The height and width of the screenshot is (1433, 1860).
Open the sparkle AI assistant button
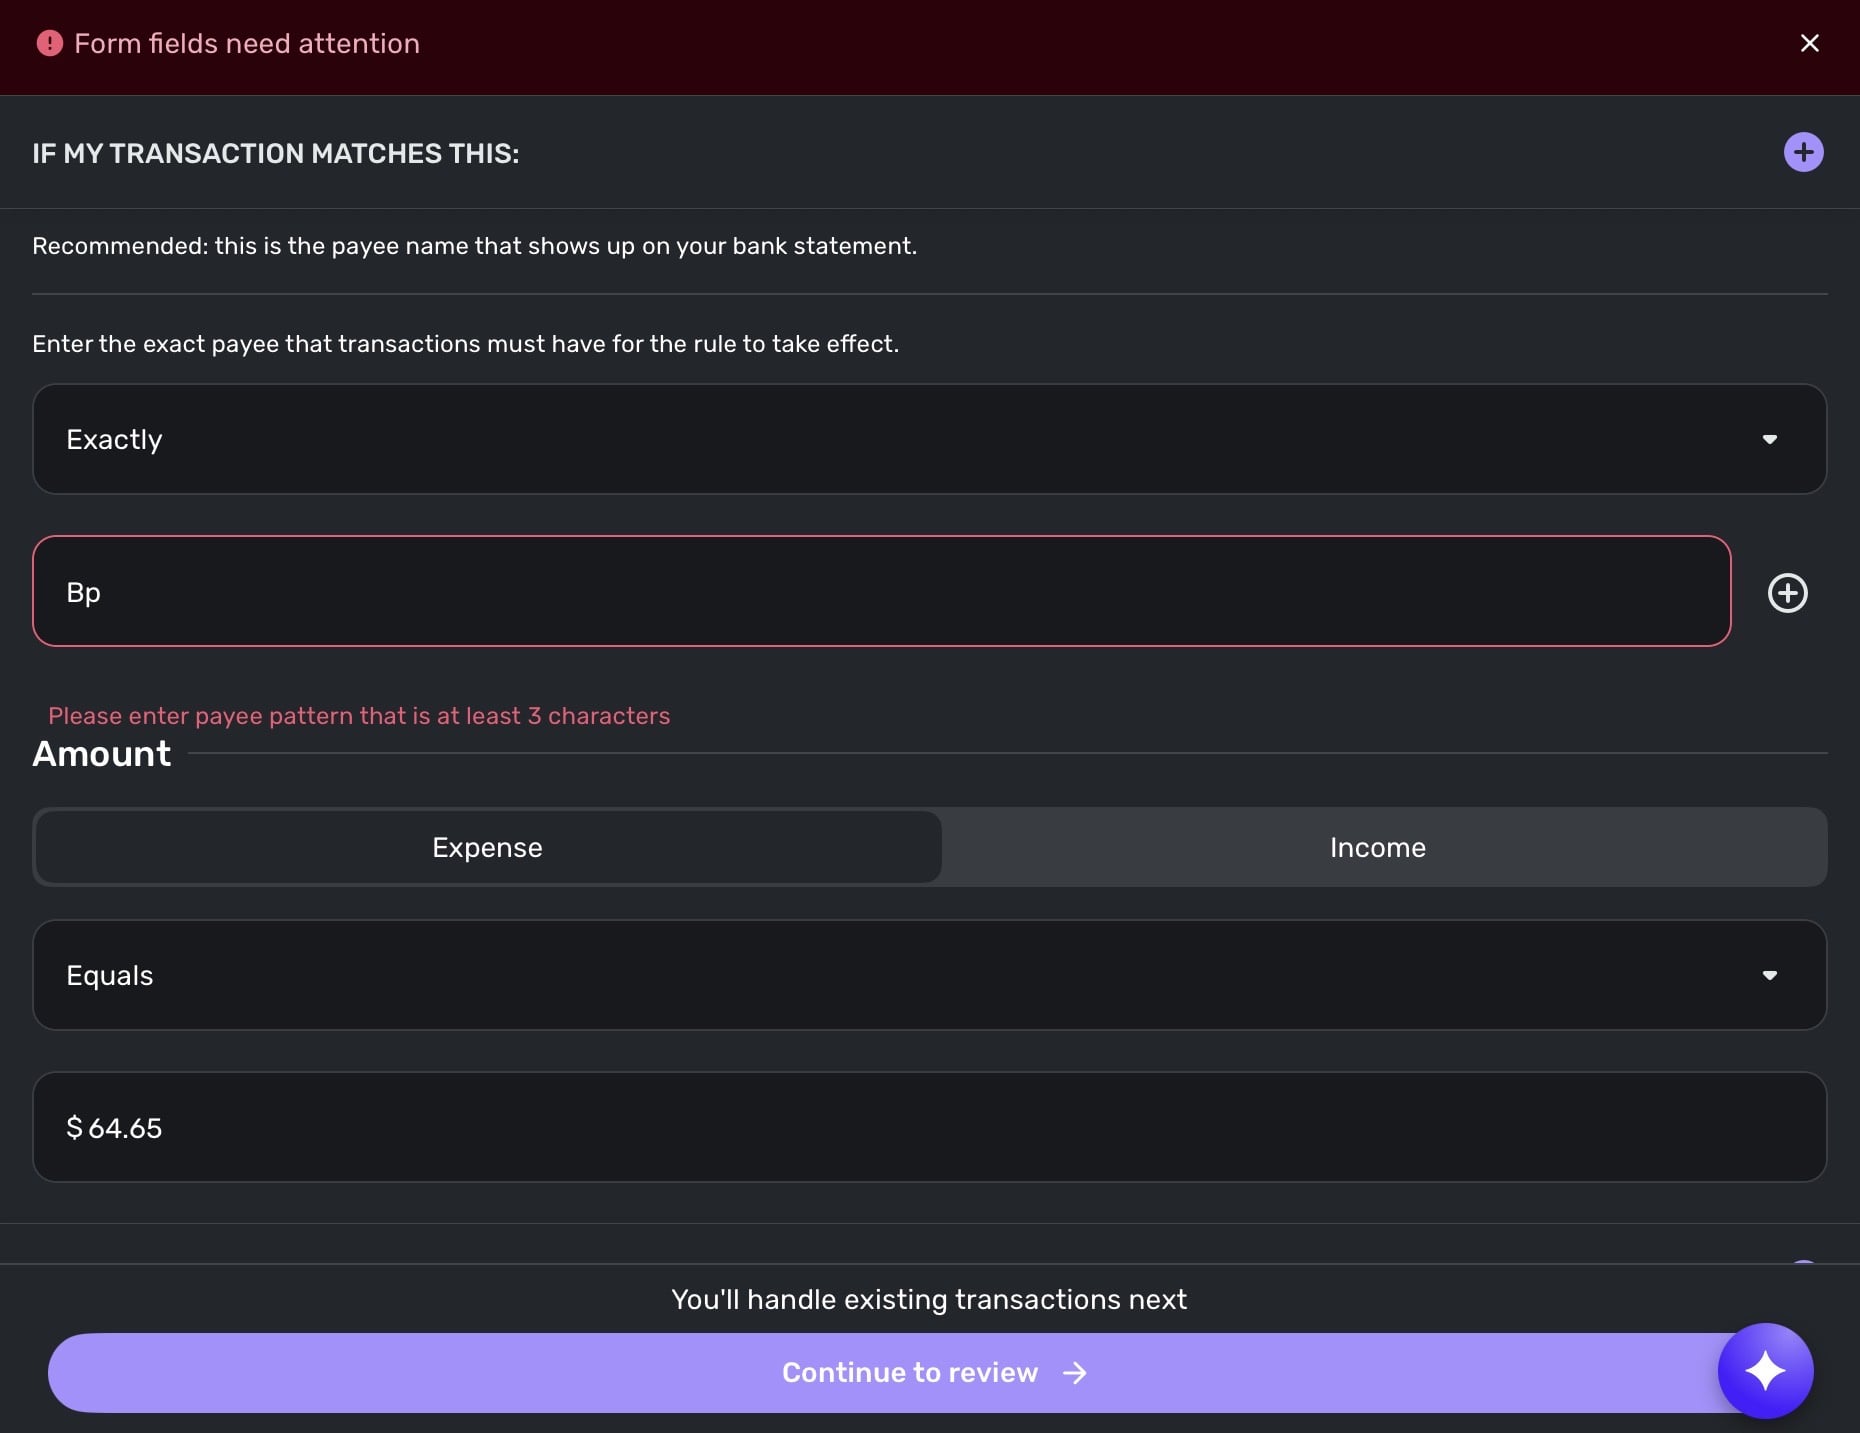coord(1765,1371)
